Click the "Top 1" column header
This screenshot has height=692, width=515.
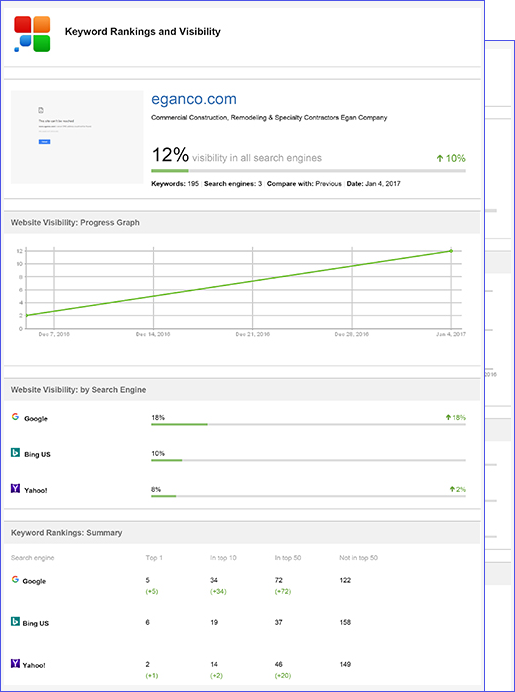coord(154,558)
